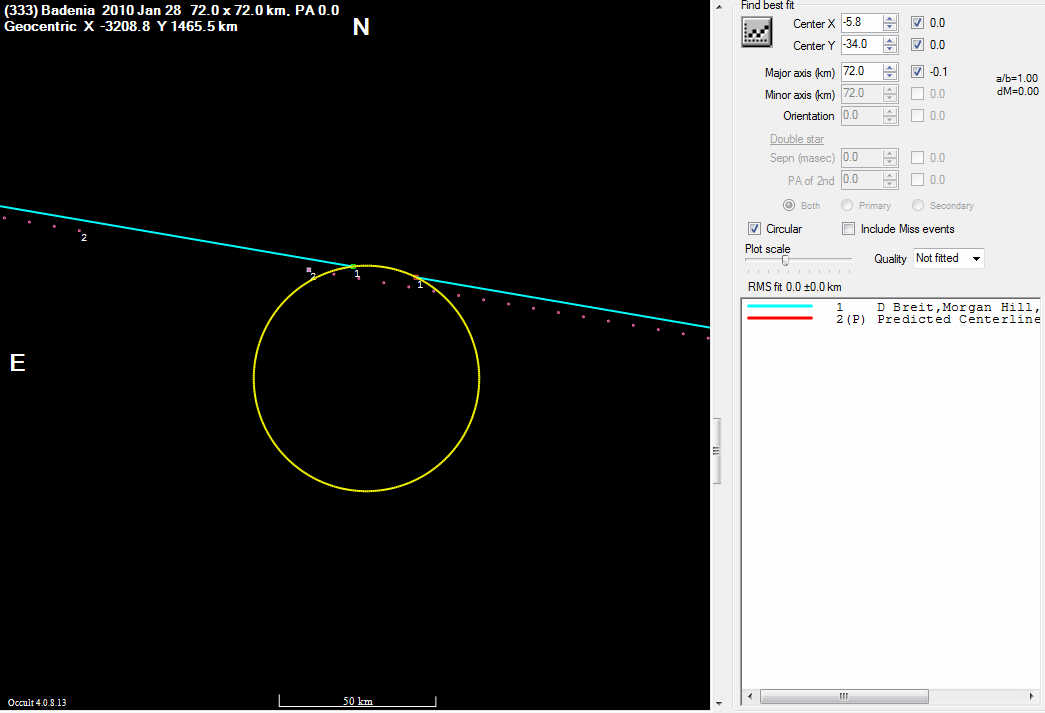Image resolution: width=1045 pixels, height=713 pixels.
Task: Toggle the PA of 2nd checkbox
Action: (x=917, y=179)
